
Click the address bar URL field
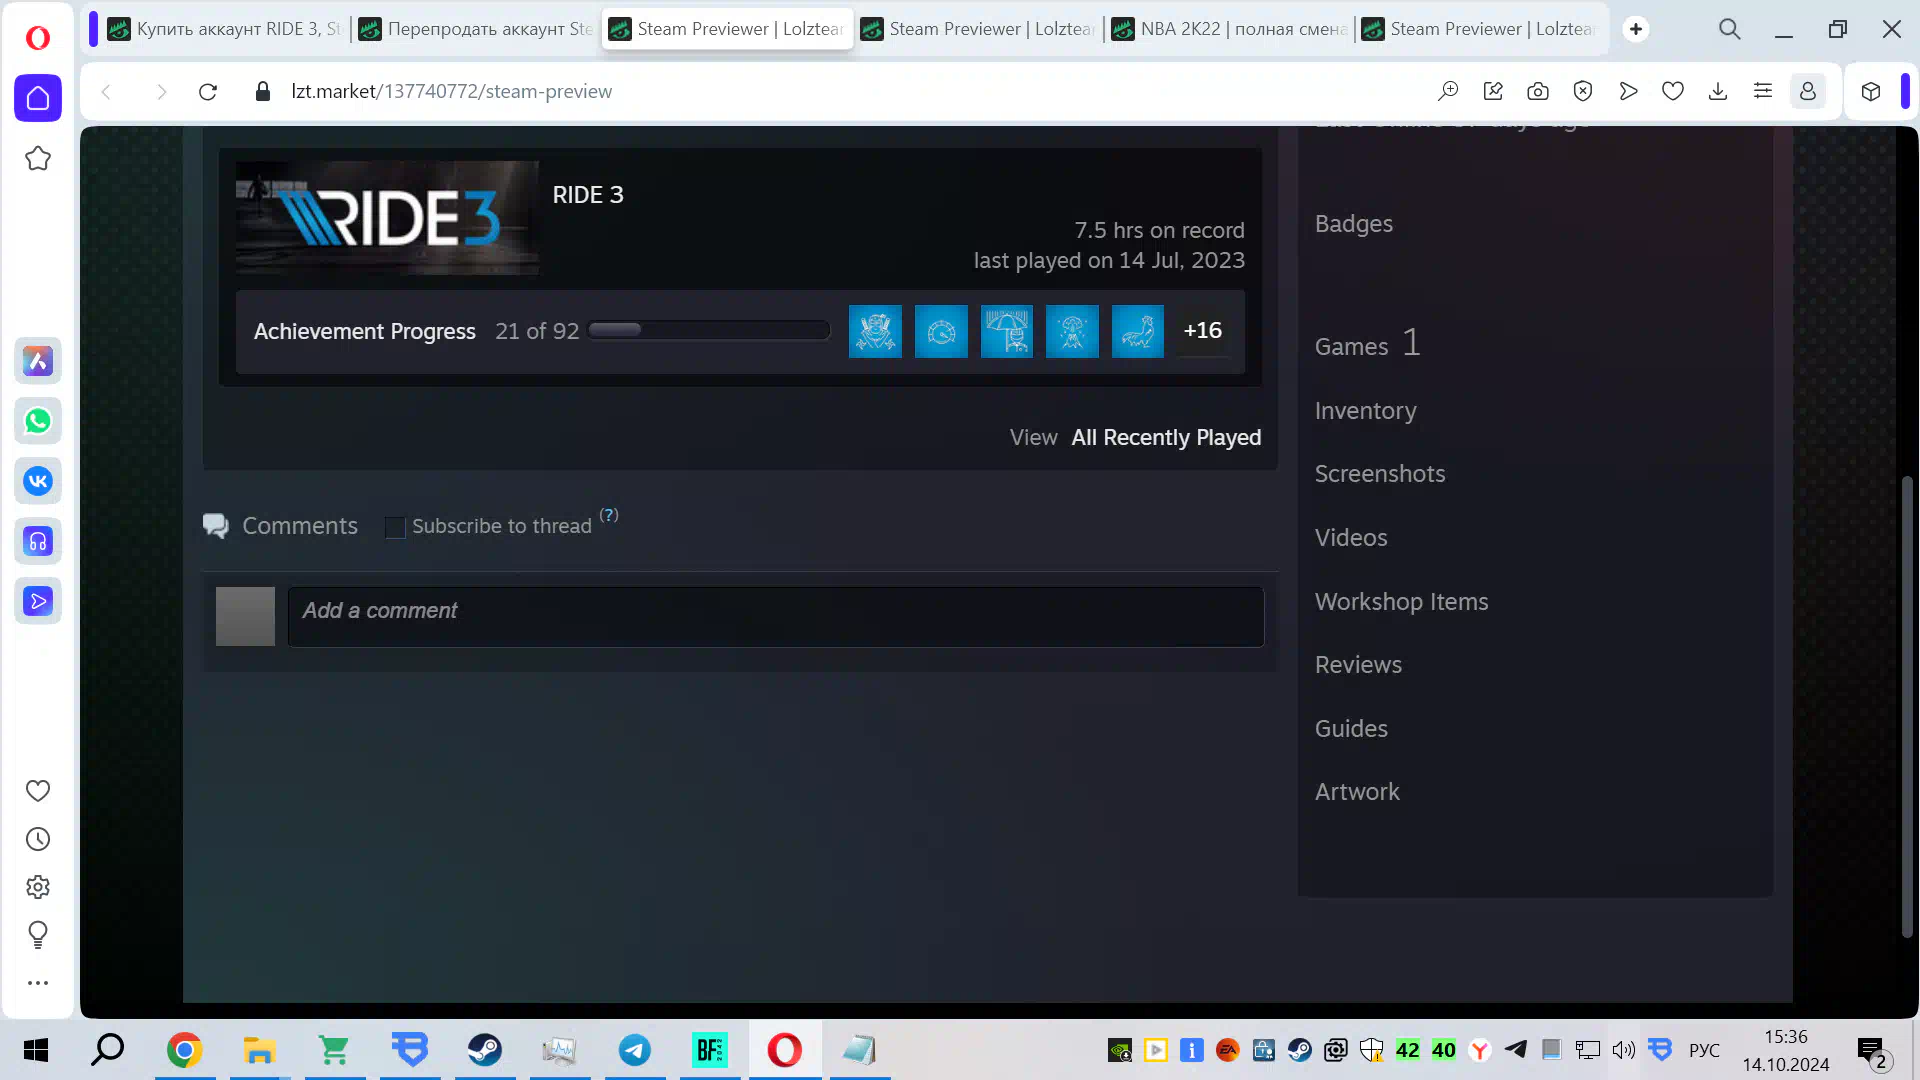point(850,92)
